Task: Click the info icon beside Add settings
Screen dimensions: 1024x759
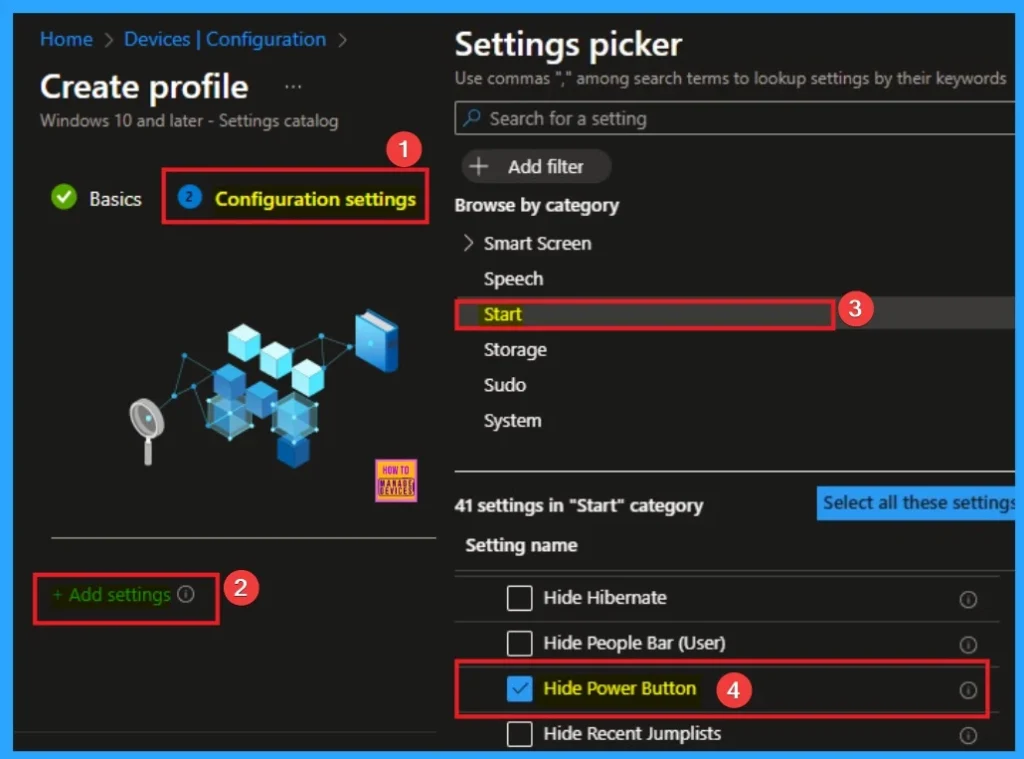Action: click(186, 594)
